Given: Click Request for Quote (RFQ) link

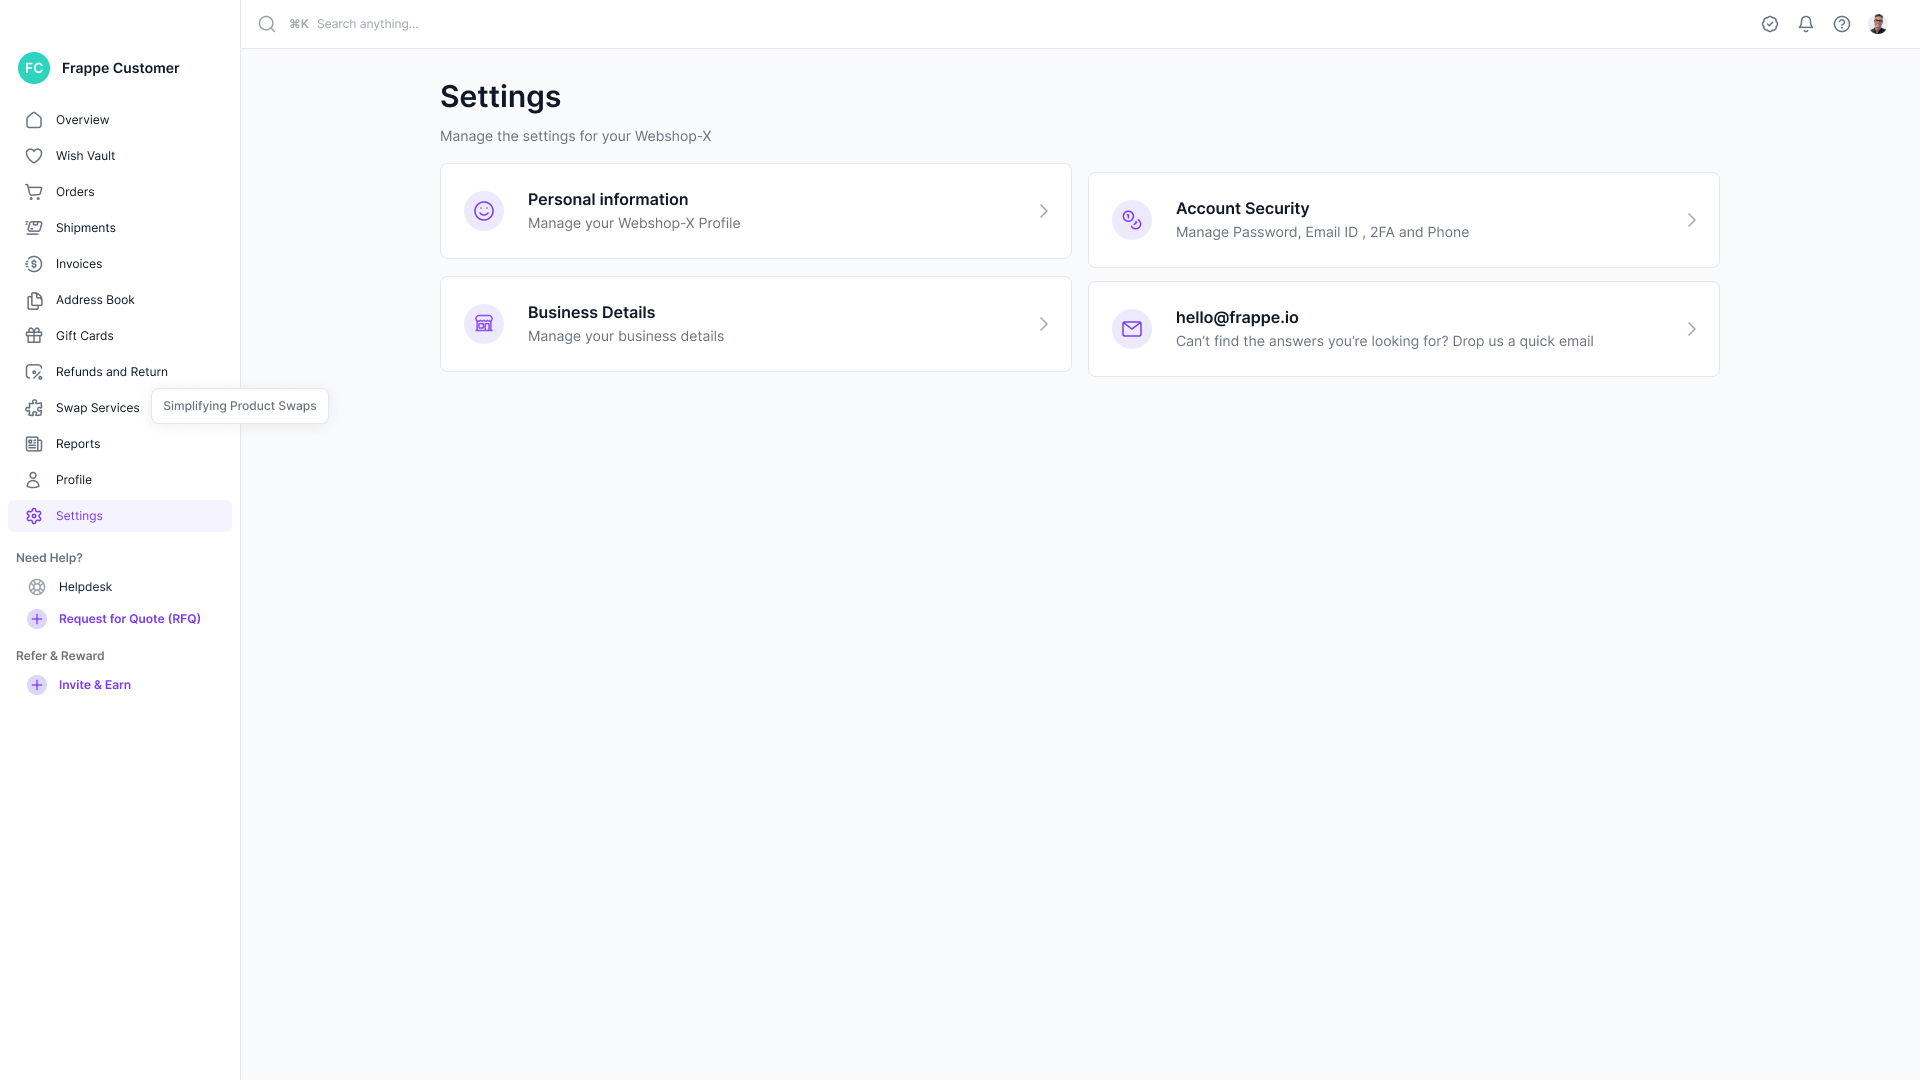Looking at the screenshot, I should 129,619.
